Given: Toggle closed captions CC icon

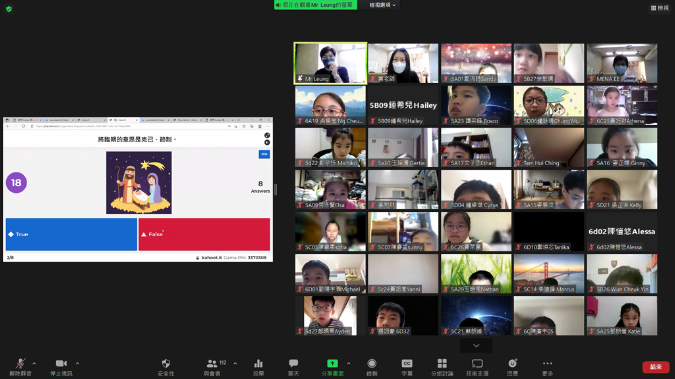Looking at the screenshot, I should [407, 367].
